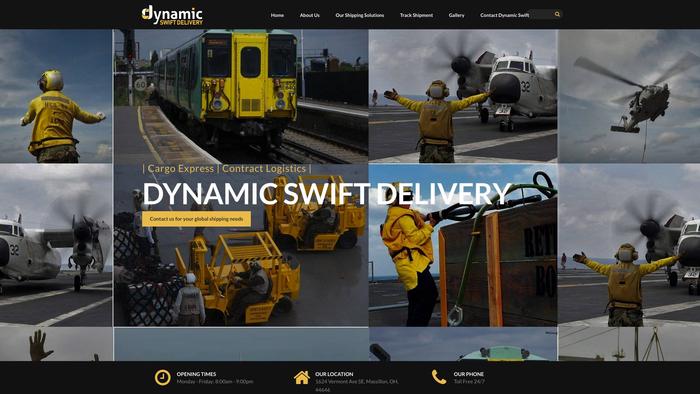Select the 'OUR PHONE' heading text
The width and height of the screenshot is (700, 394).
click(x=468, y=374)
